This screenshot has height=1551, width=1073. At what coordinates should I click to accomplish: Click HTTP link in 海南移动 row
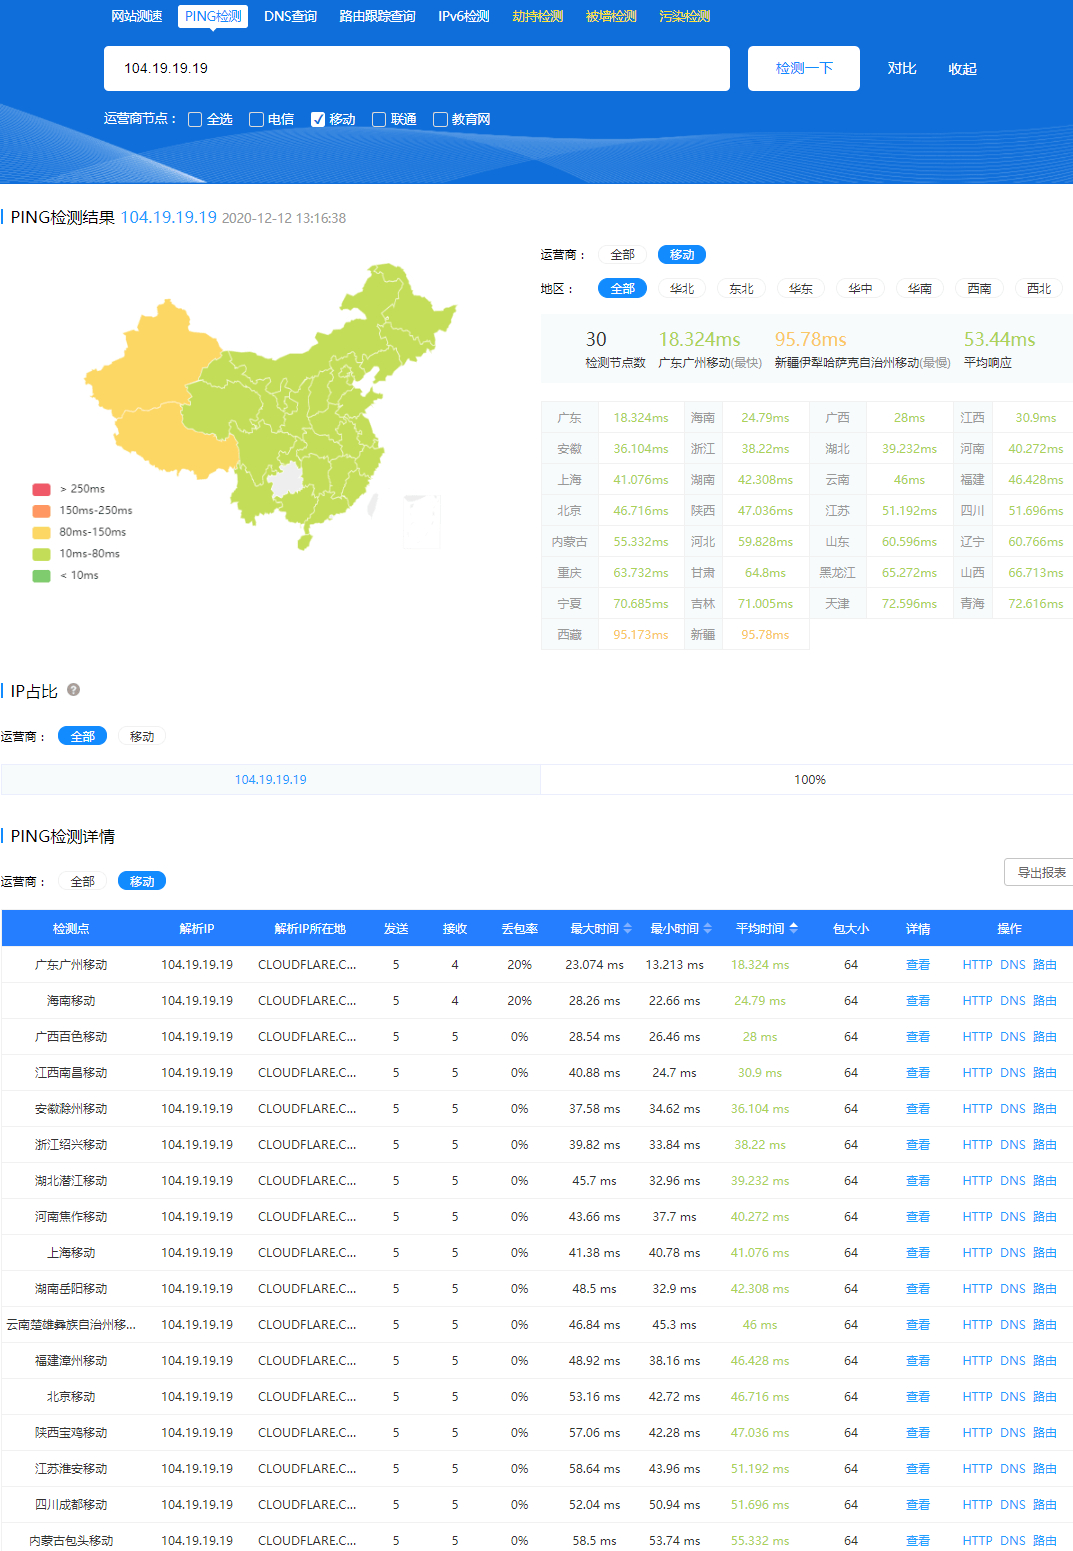(x=977, y=1001)
